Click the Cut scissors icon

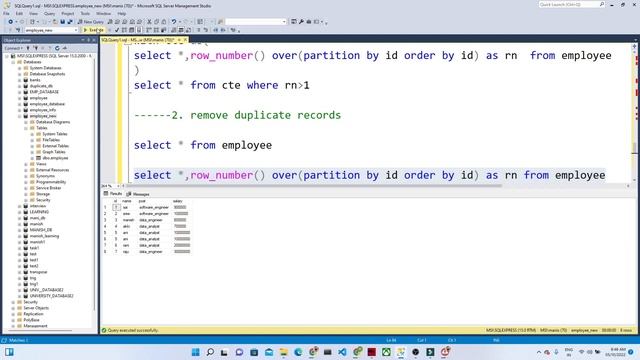pos(149,22)
